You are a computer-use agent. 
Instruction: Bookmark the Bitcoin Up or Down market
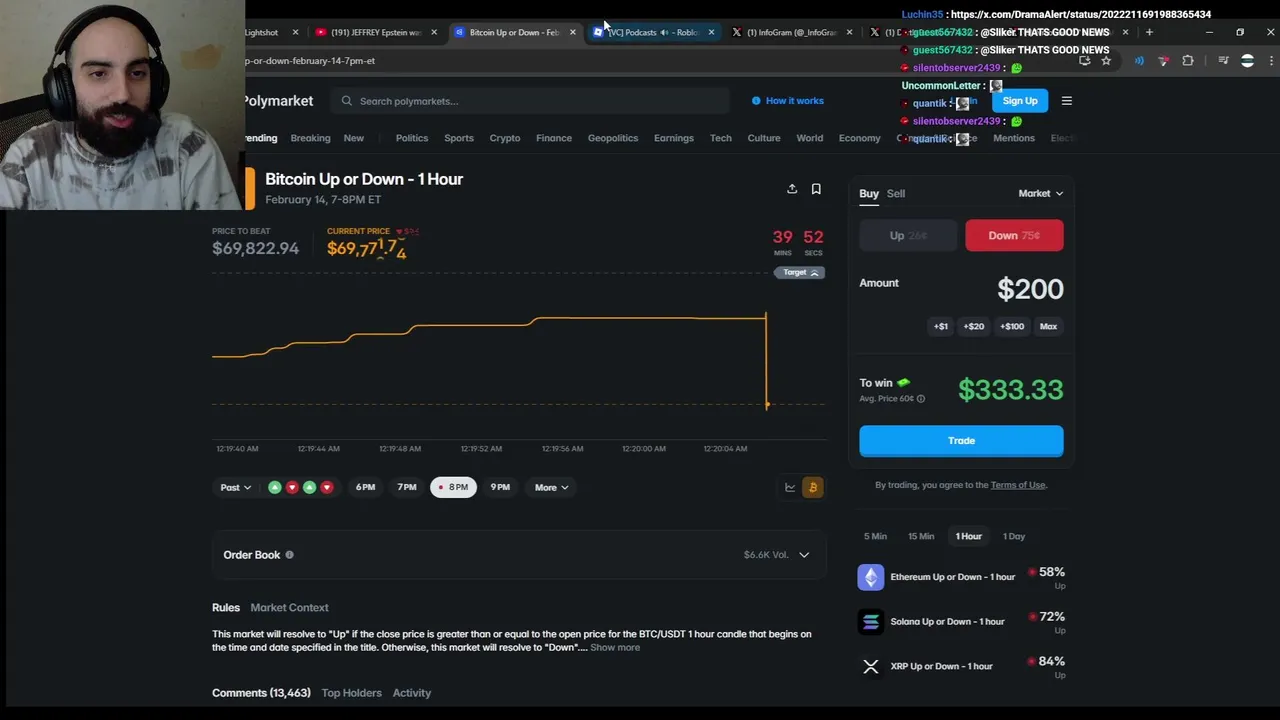tap(816, 189)
